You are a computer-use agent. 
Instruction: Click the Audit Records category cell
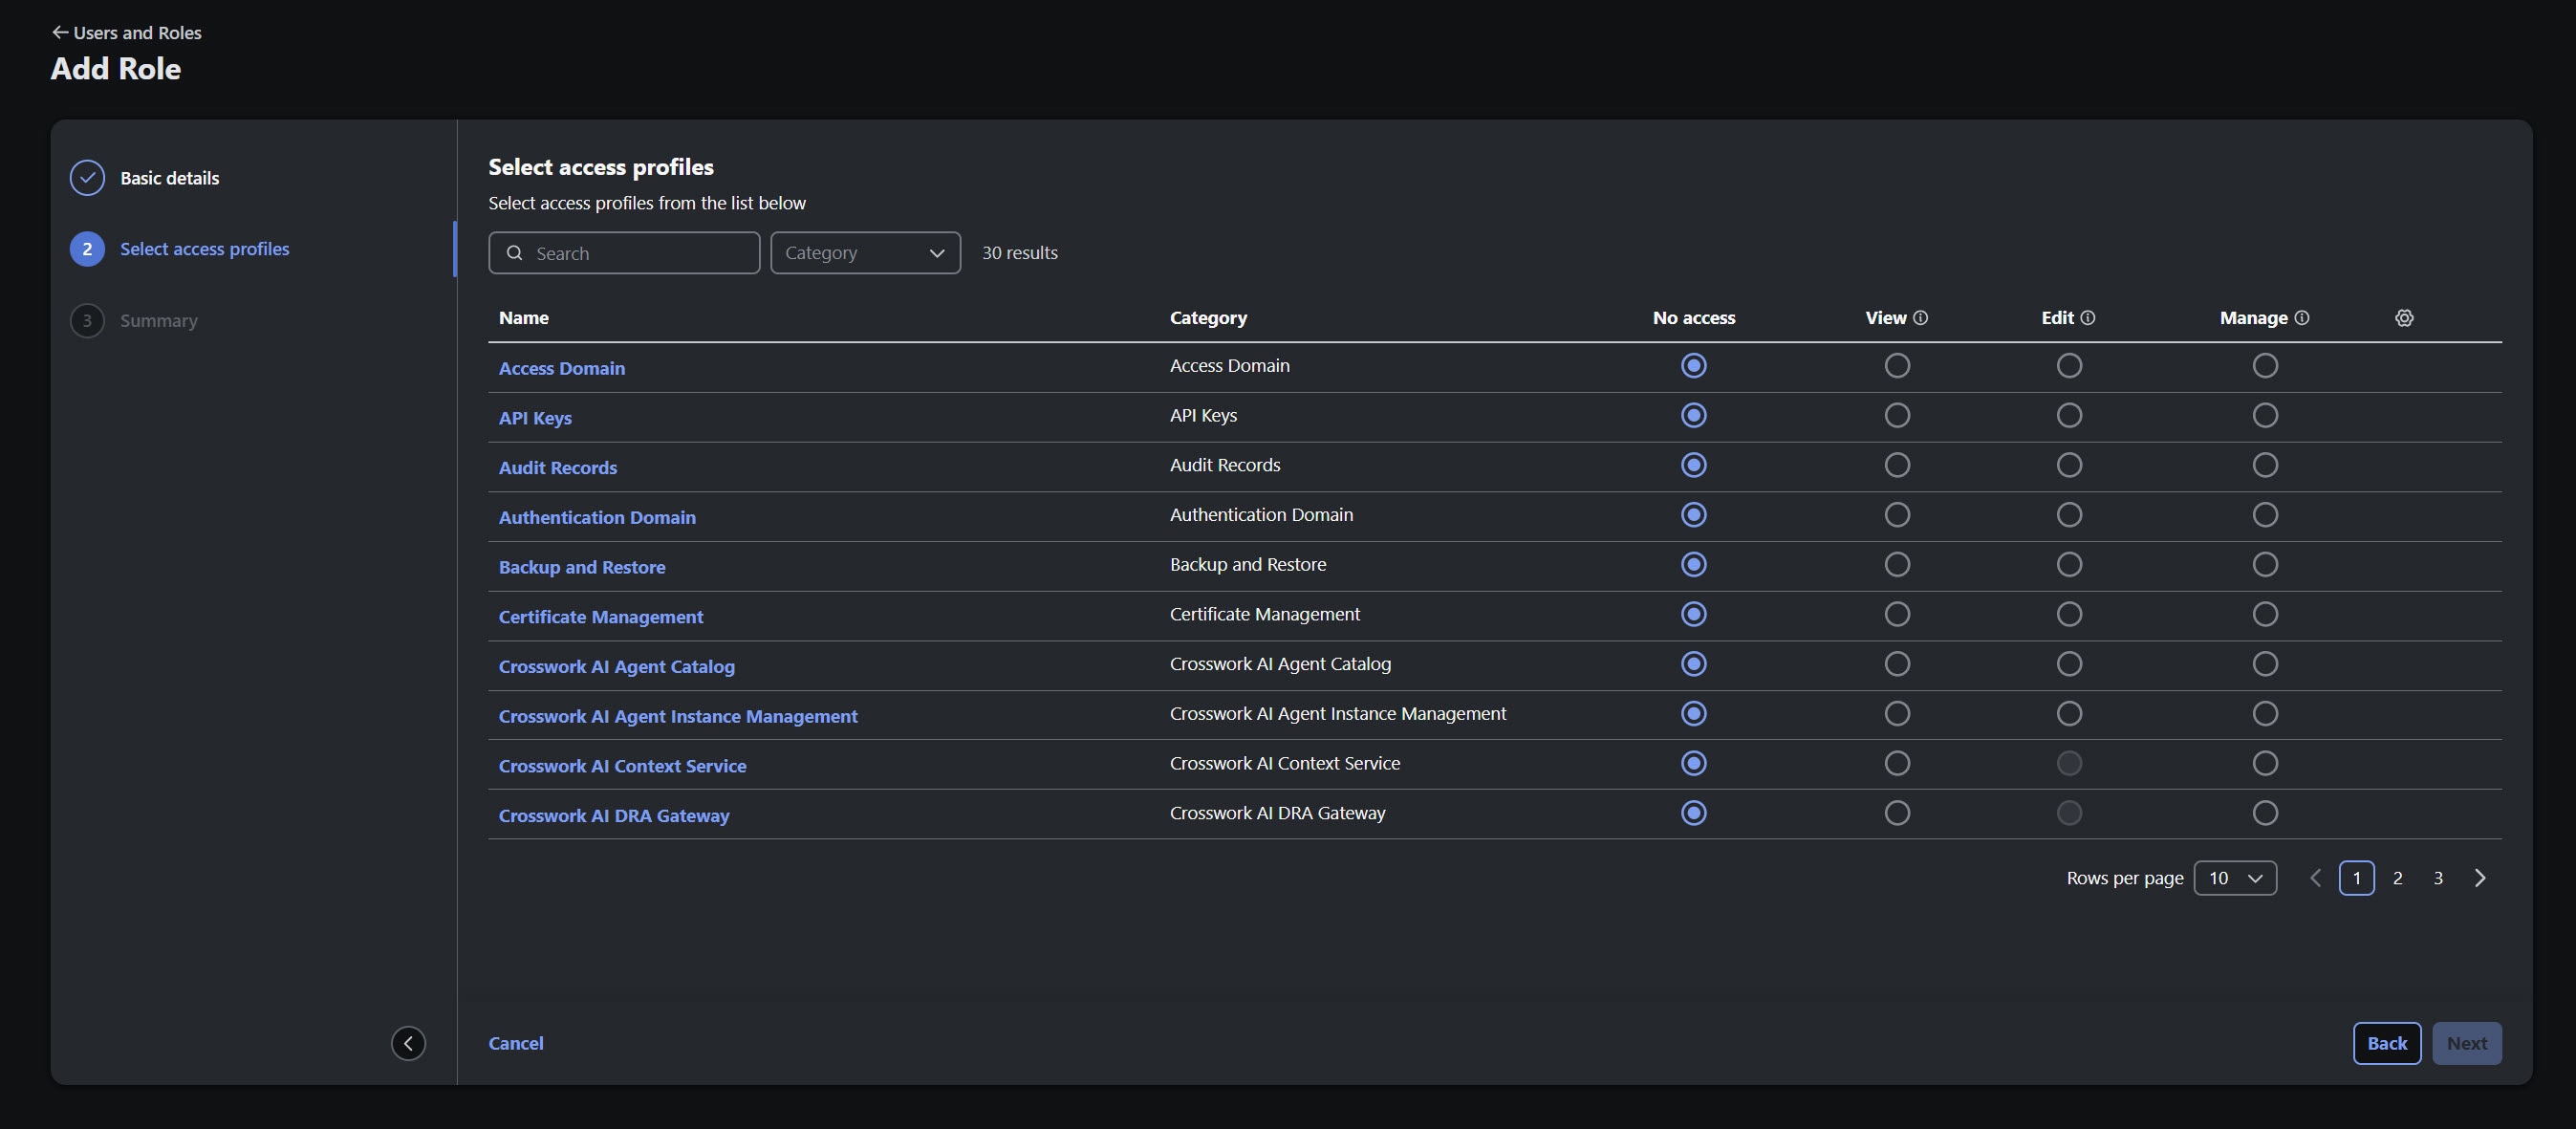tap(1225, 465)
